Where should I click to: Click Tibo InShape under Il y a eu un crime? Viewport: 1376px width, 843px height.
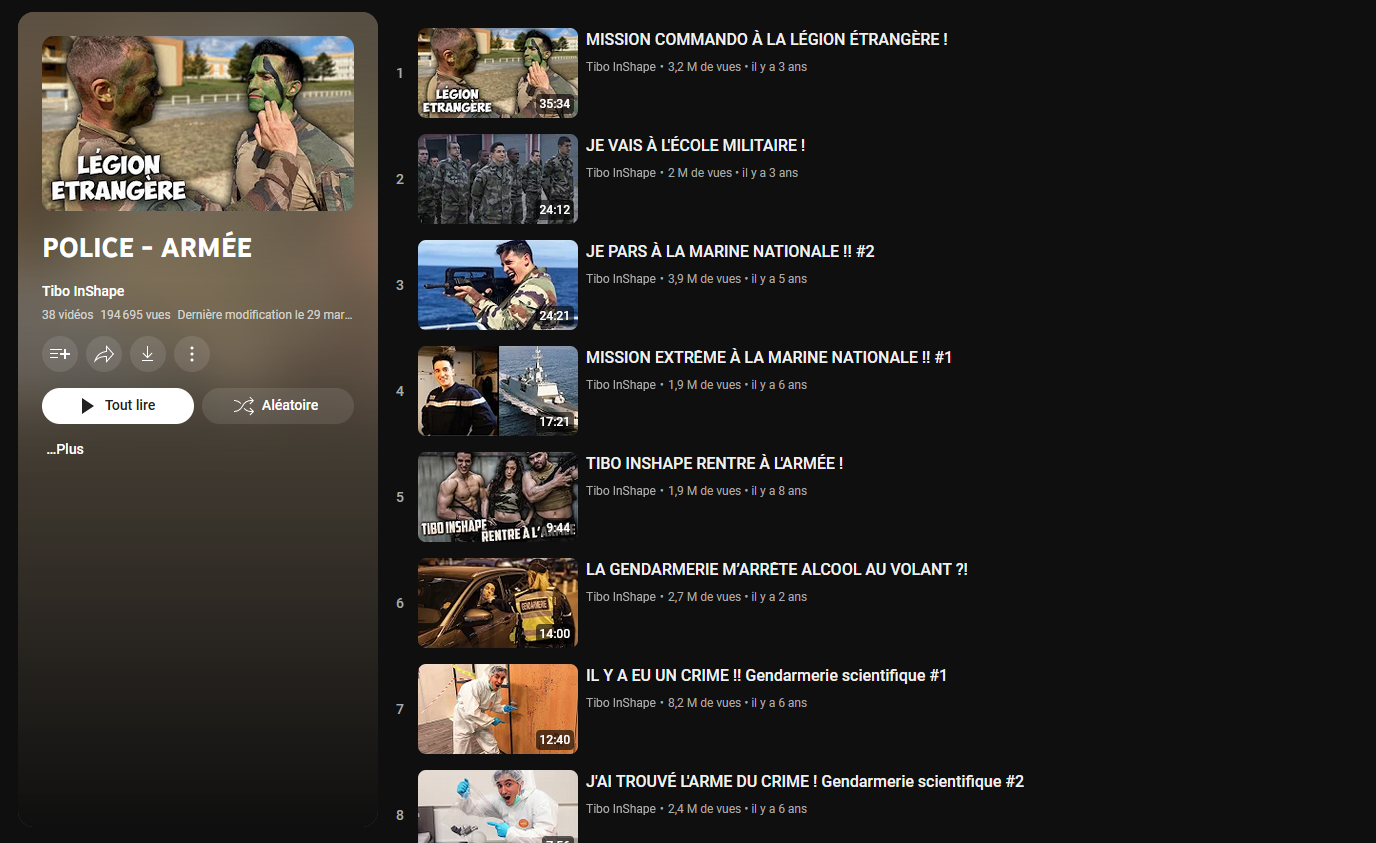click(621, 703)
